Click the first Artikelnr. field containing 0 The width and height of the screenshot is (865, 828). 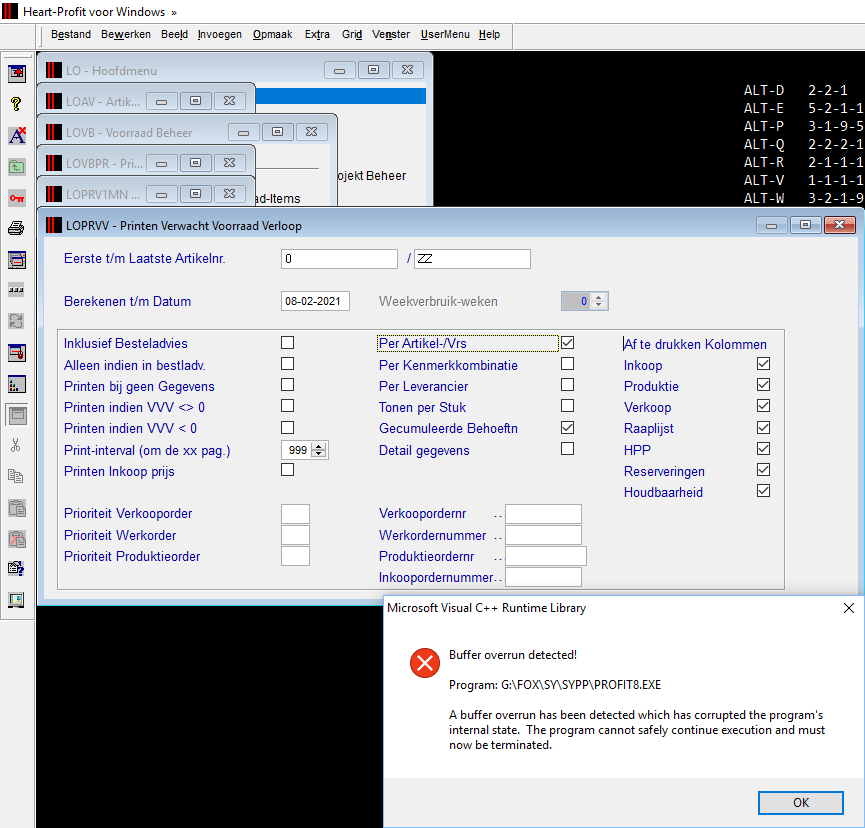pyautogui.click(x=339, y=259)
